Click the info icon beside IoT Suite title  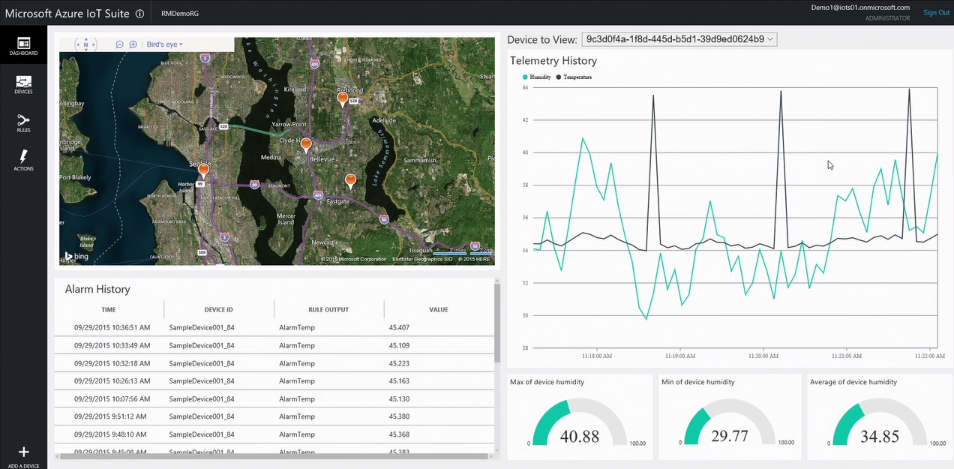[139, 14]
